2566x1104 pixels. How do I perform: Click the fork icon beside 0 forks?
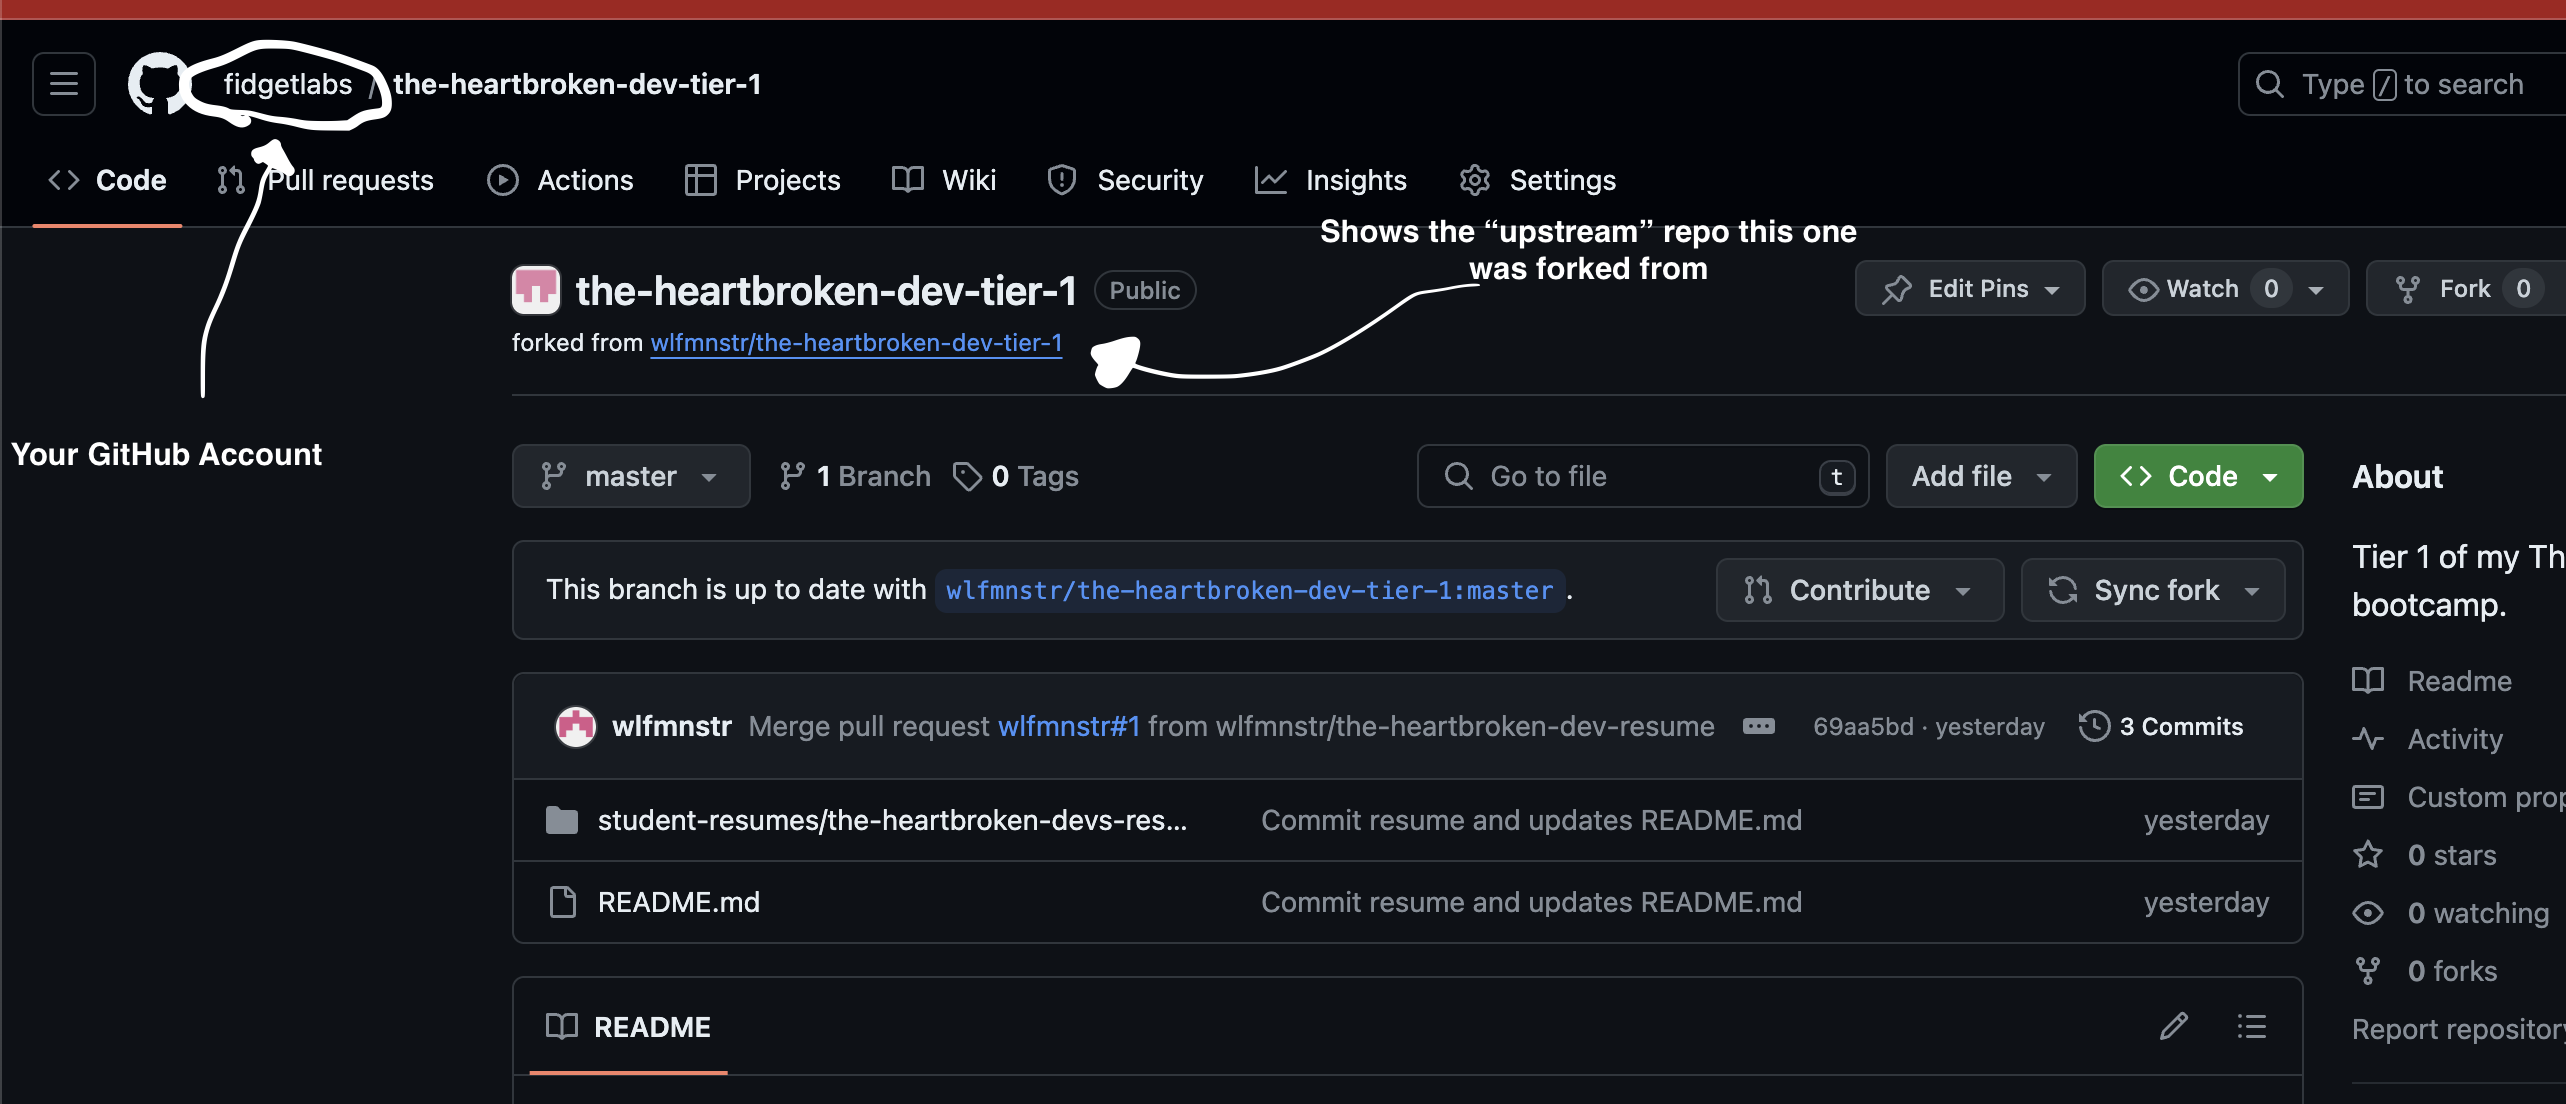[x=2368, y=971]
